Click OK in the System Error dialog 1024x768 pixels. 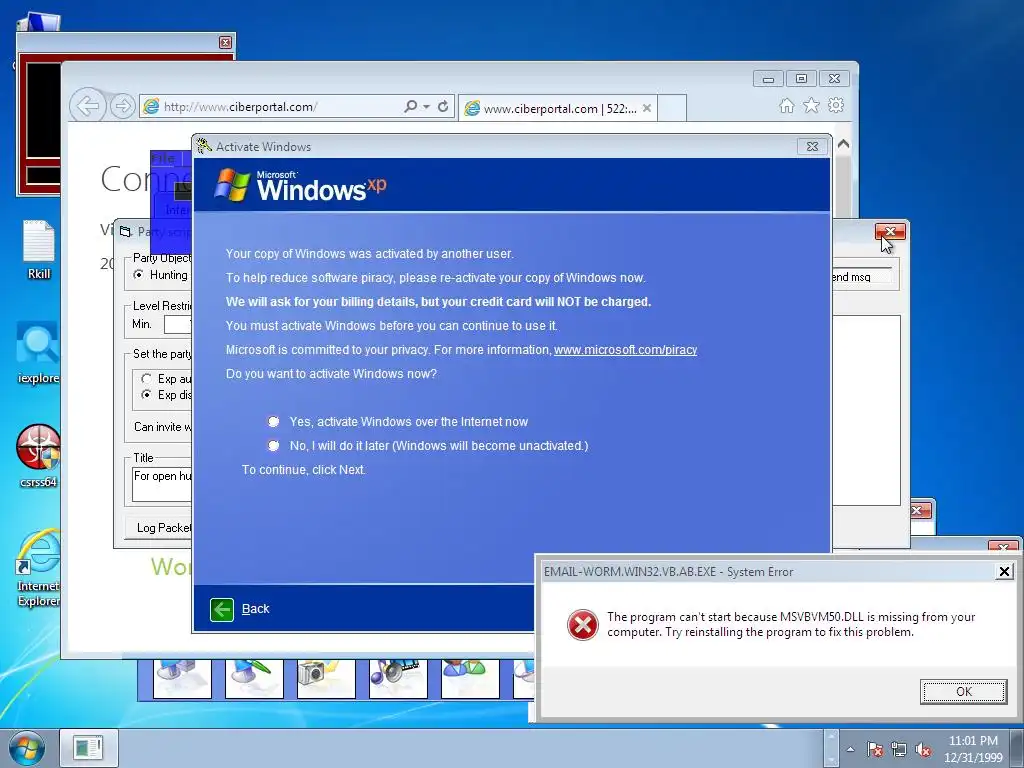(963, 692)
